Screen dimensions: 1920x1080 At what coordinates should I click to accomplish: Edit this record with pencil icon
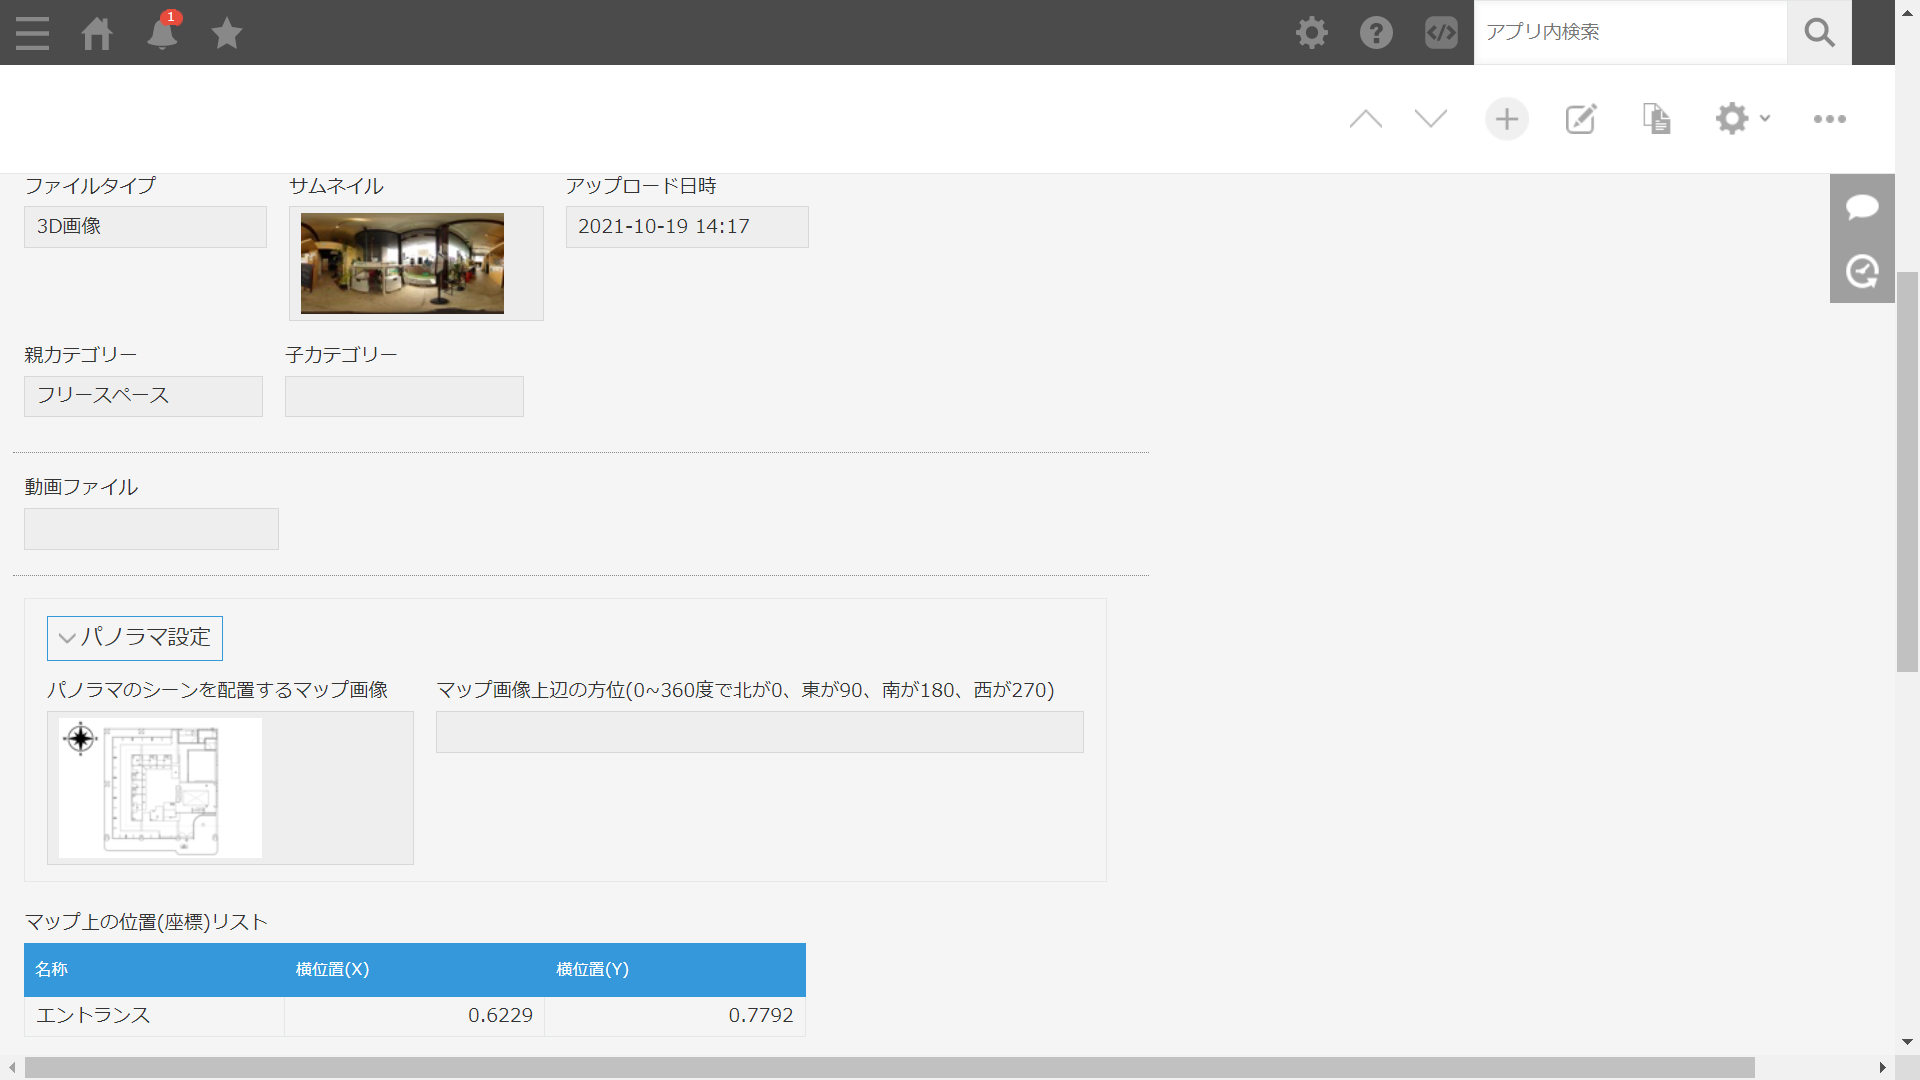pyautogui.click(x=1581, y=119)
